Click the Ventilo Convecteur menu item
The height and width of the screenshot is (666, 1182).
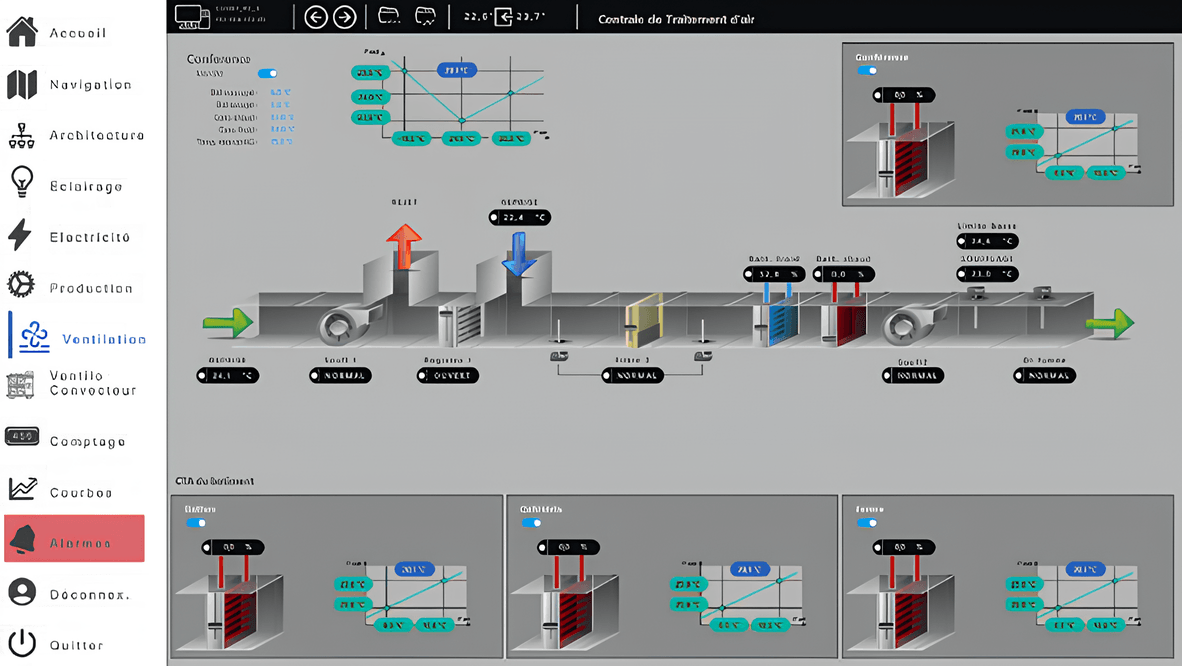tap(92, 383)
